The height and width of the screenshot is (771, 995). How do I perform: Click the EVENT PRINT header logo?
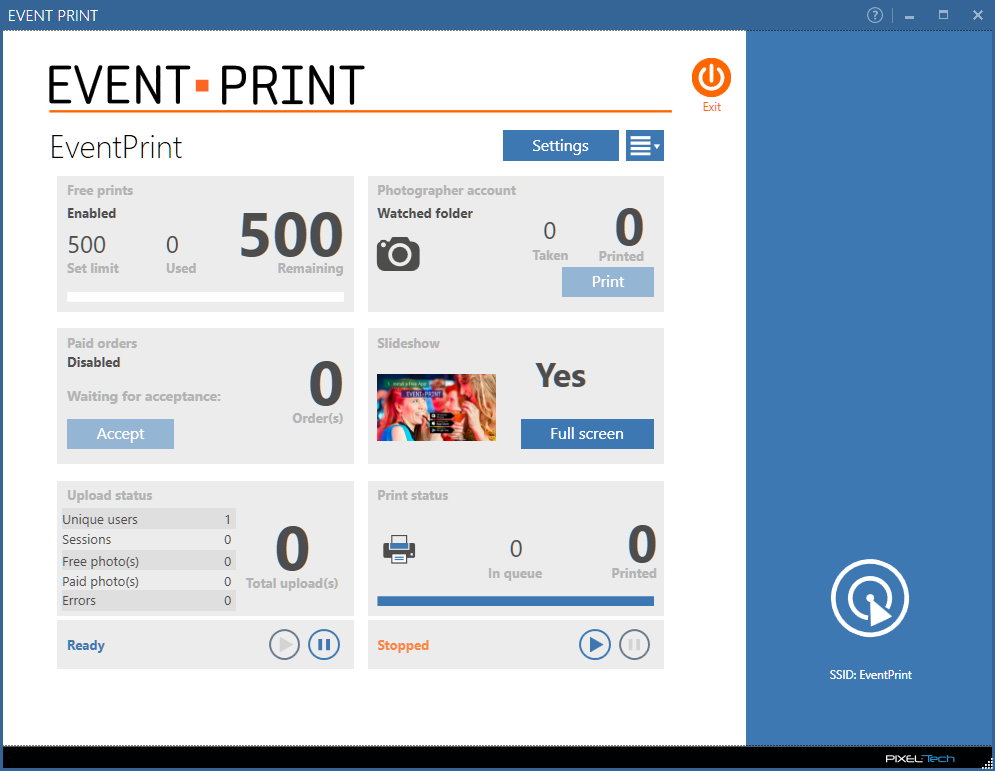coord(207,85)
